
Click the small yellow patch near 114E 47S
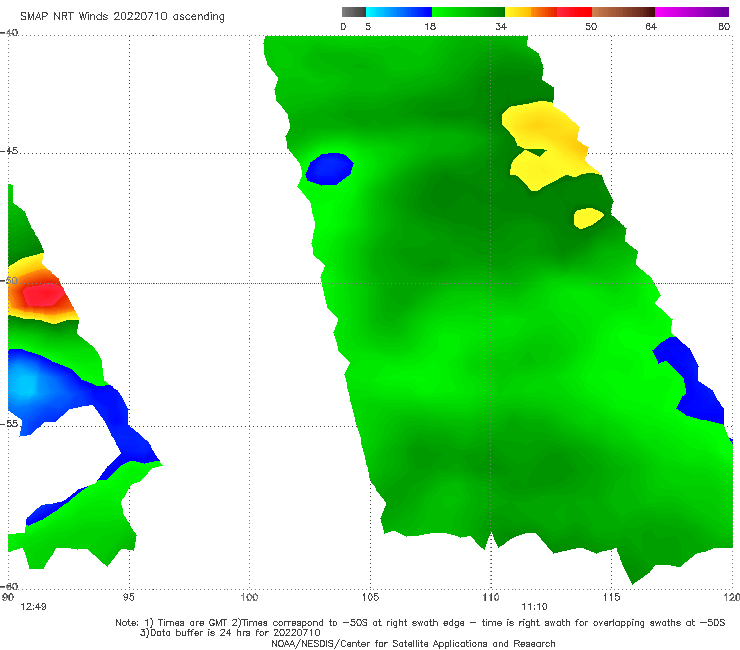pos(588,218)
